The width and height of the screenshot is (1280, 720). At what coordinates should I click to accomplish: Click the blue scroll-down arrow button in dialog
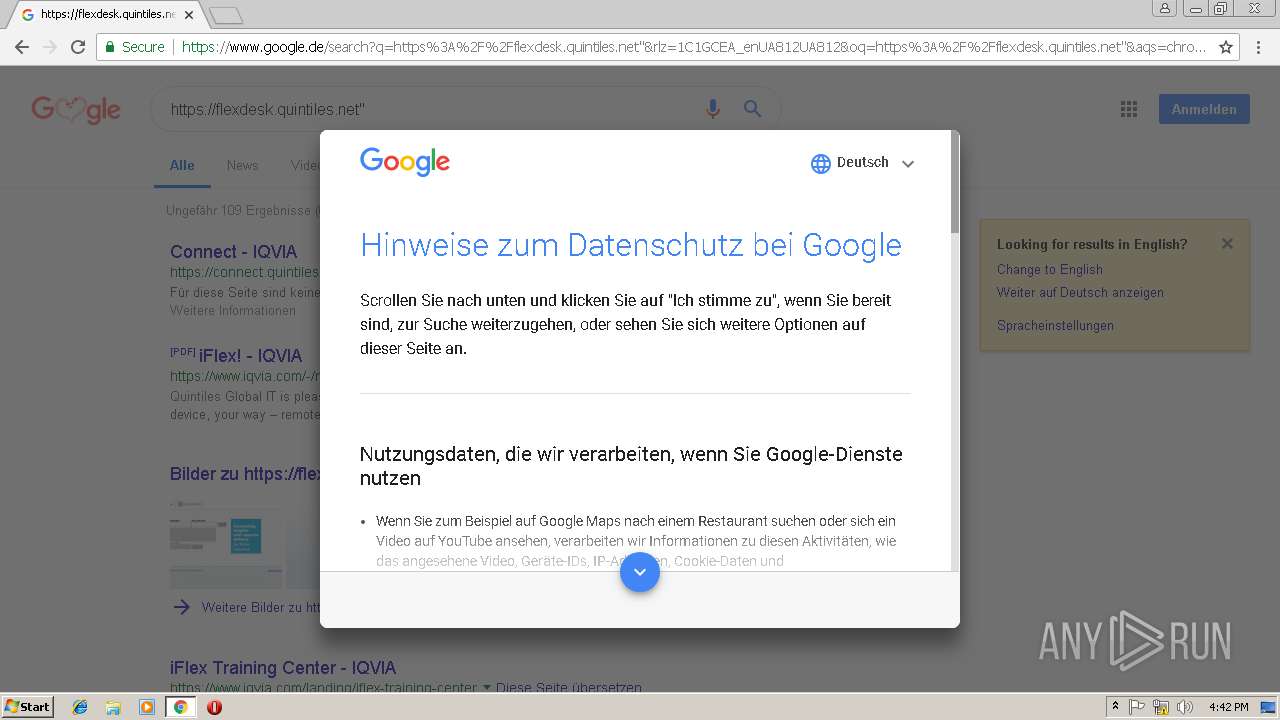(x=640, y=572)
